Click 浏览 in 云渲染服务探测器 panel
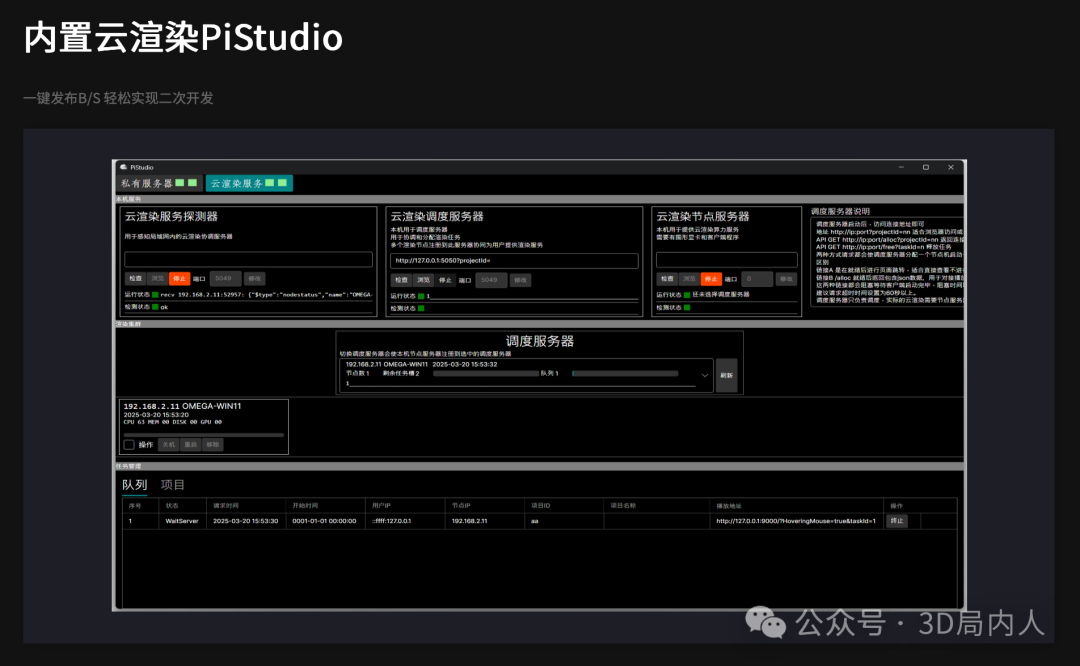This screenshot has height=666, width=1080. point(158,278)
